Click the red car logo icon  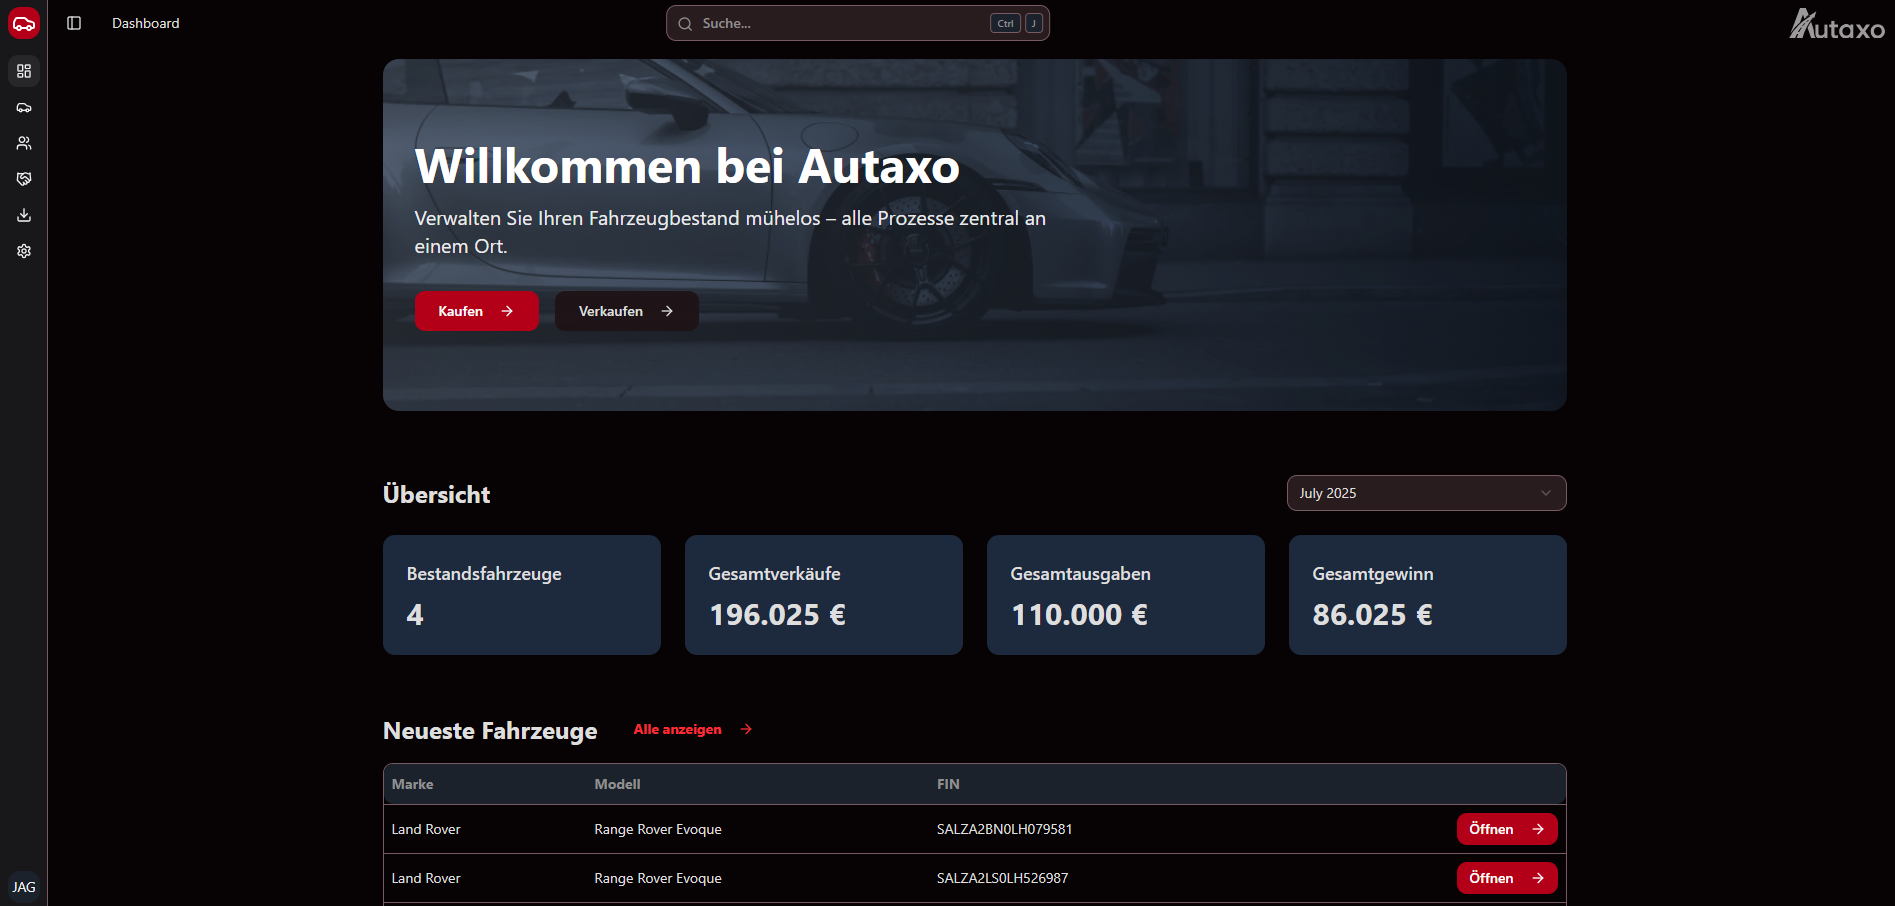tap(24, 23)
